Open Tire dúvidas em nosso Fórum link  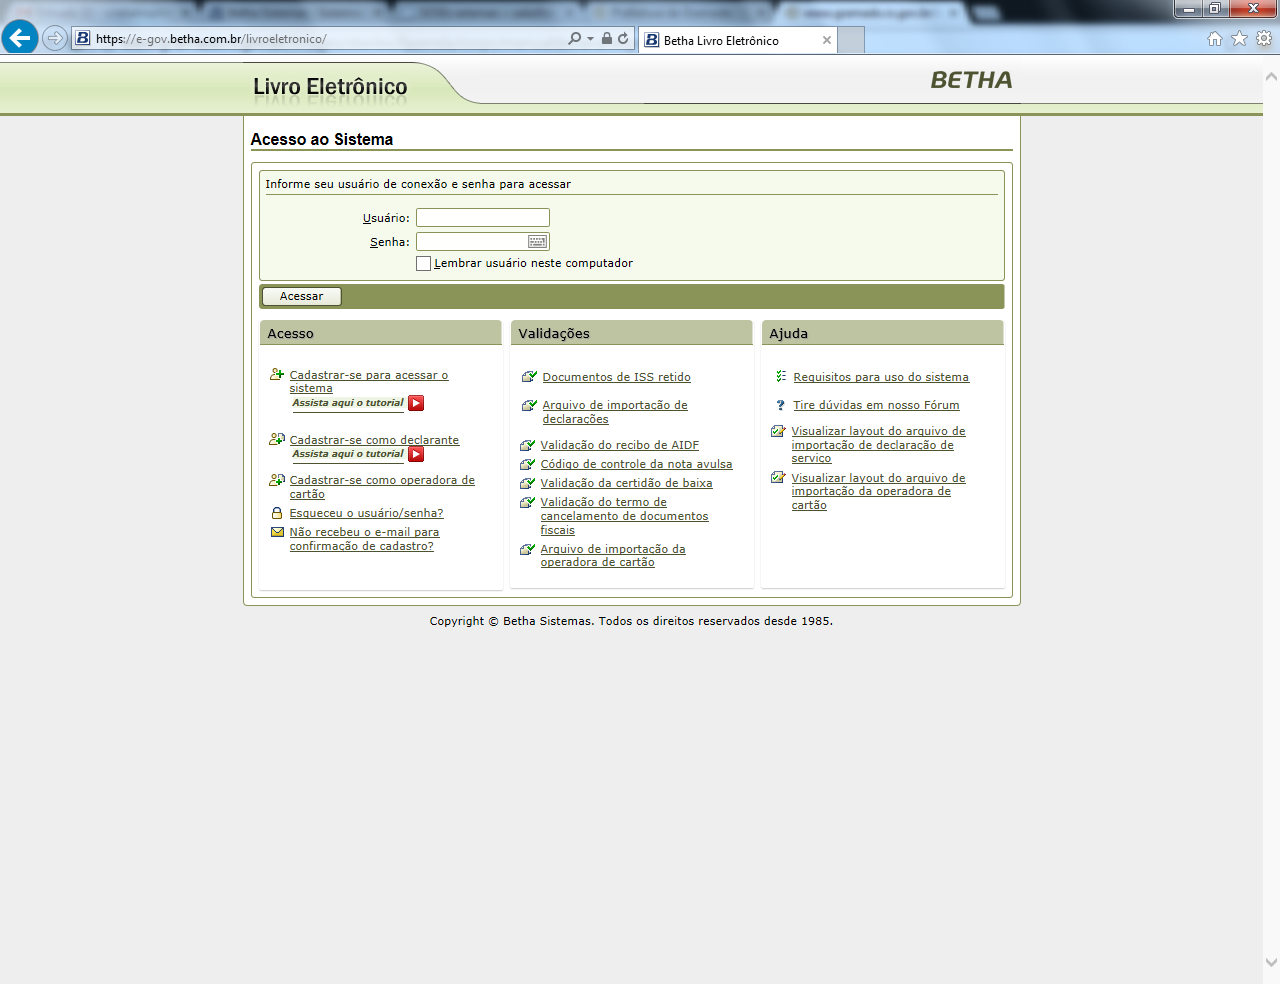pyautogui.click(x=876, y=405)
